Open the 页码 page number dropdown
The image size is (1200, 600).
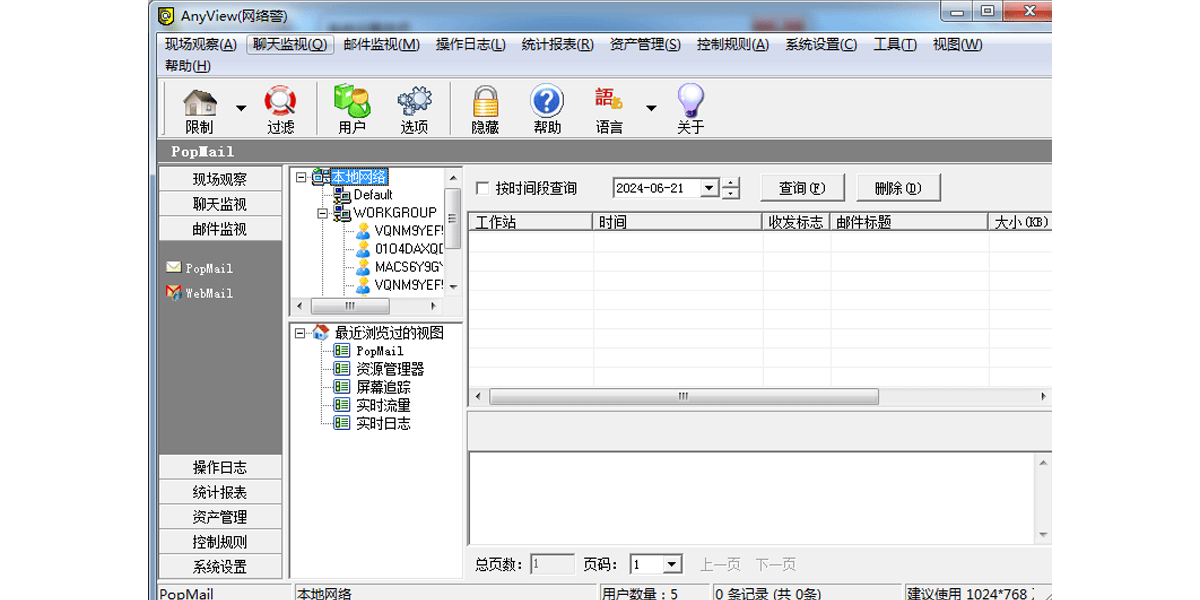click(673, 563)
